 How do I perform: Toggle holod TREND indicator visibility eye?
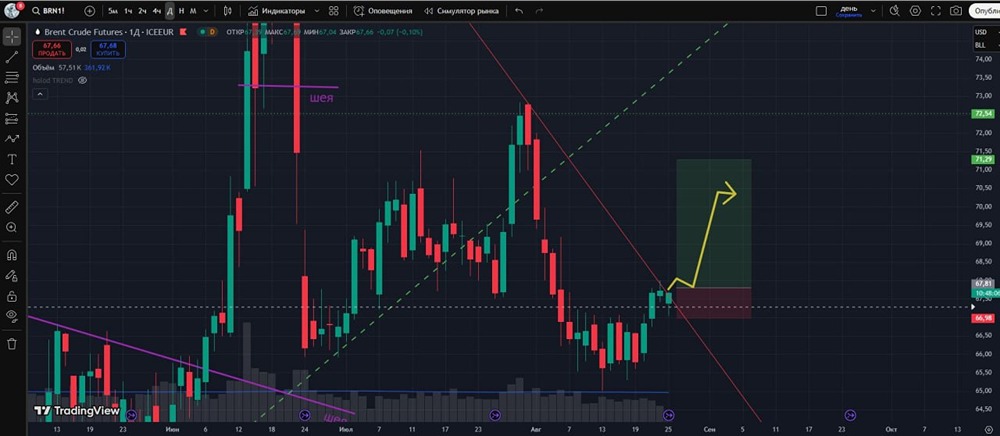pyautogui.click(x=82, y=80)
